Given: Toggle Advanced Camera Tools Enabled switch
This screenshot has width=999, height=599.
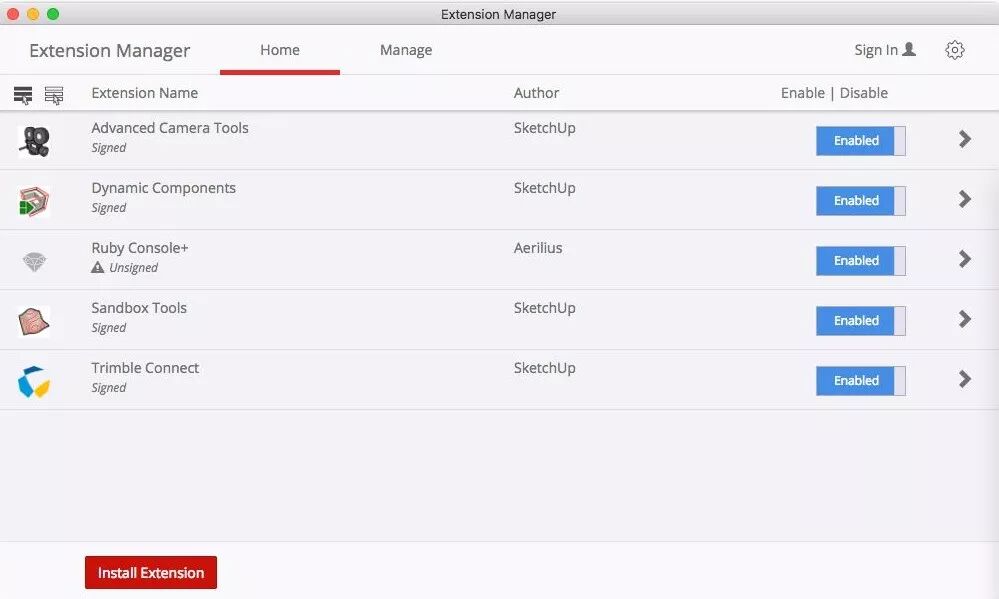Looking at the screenshot, I should click(x=860, y=141).
